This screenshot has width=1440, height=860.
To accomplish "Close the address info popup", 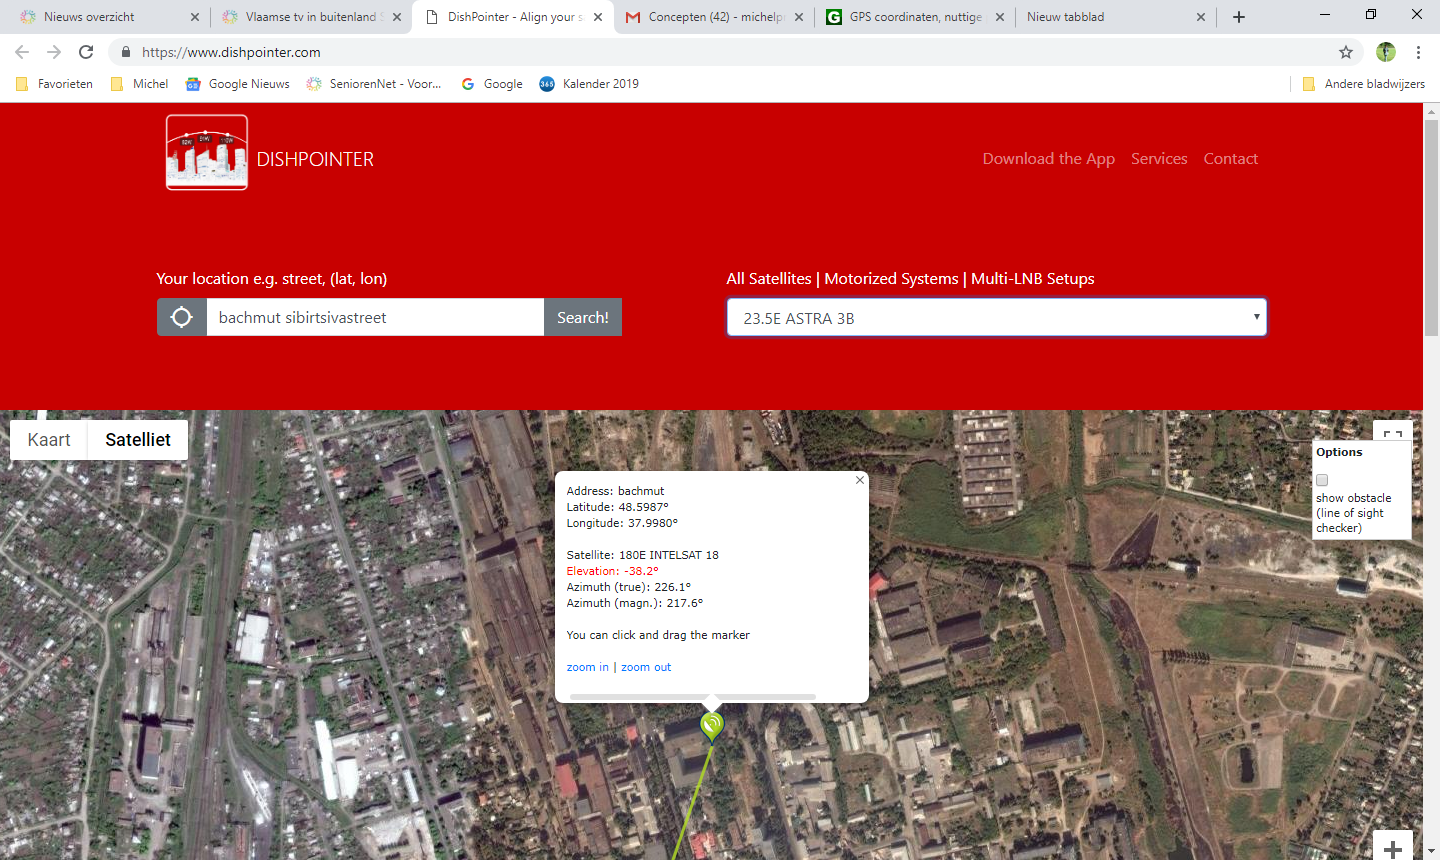I will click(x=859, y=480).
